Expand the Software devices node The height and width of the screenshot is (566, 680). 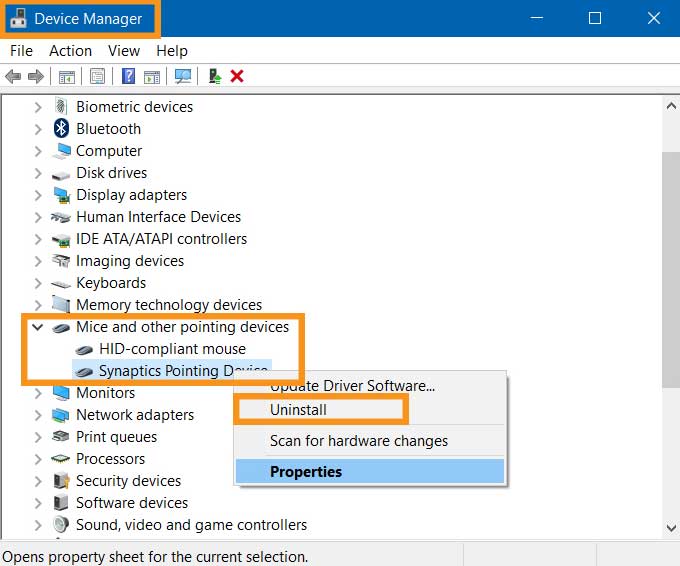coord(38,503)
